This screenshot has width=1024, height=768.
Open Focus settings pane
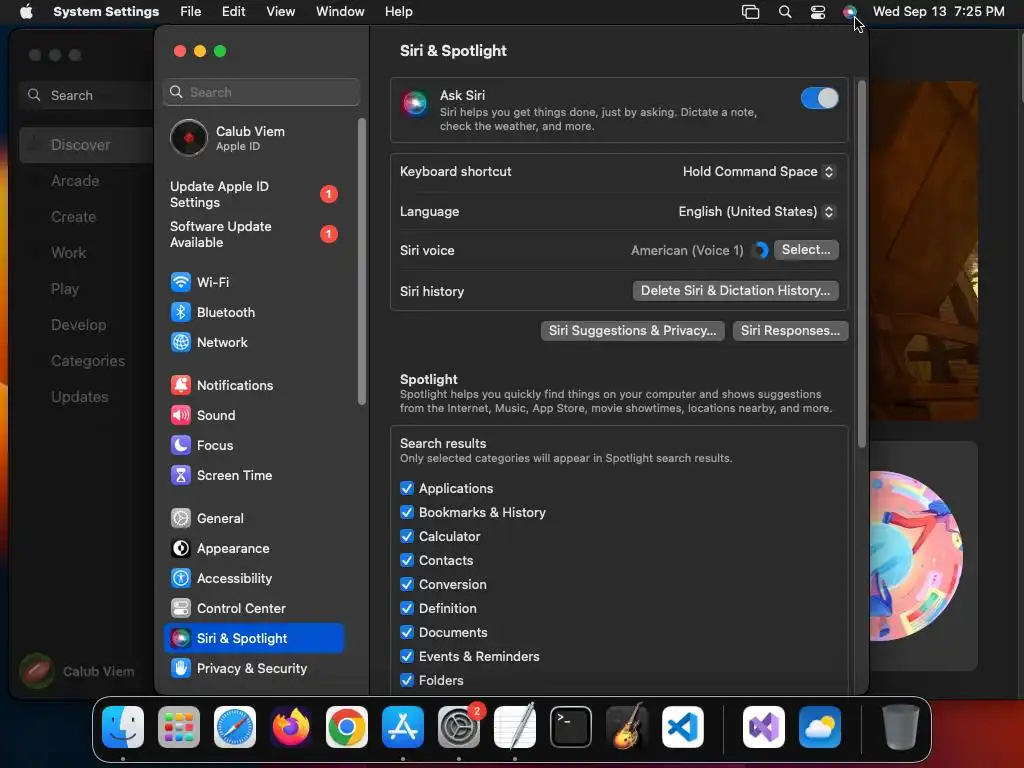(x=253, y=445)
